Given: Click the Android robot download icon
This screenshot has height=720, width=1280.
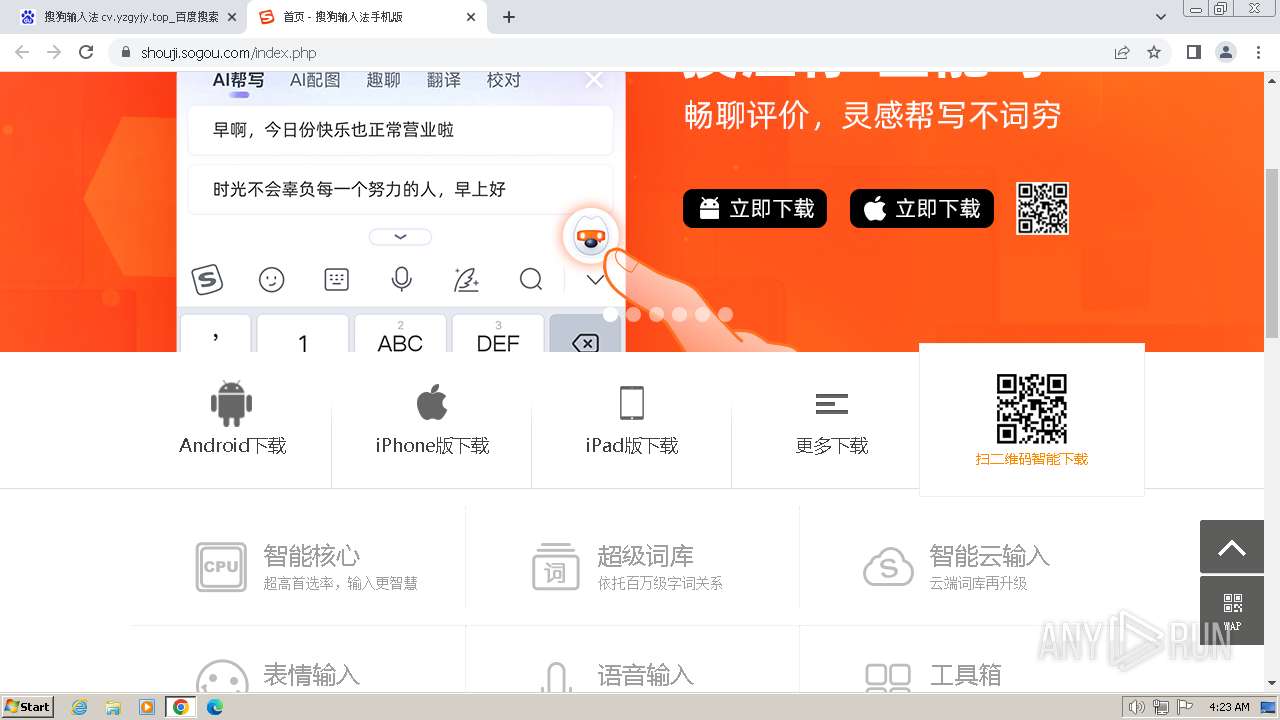Looking at the screenshot, I should pos(232,403).
